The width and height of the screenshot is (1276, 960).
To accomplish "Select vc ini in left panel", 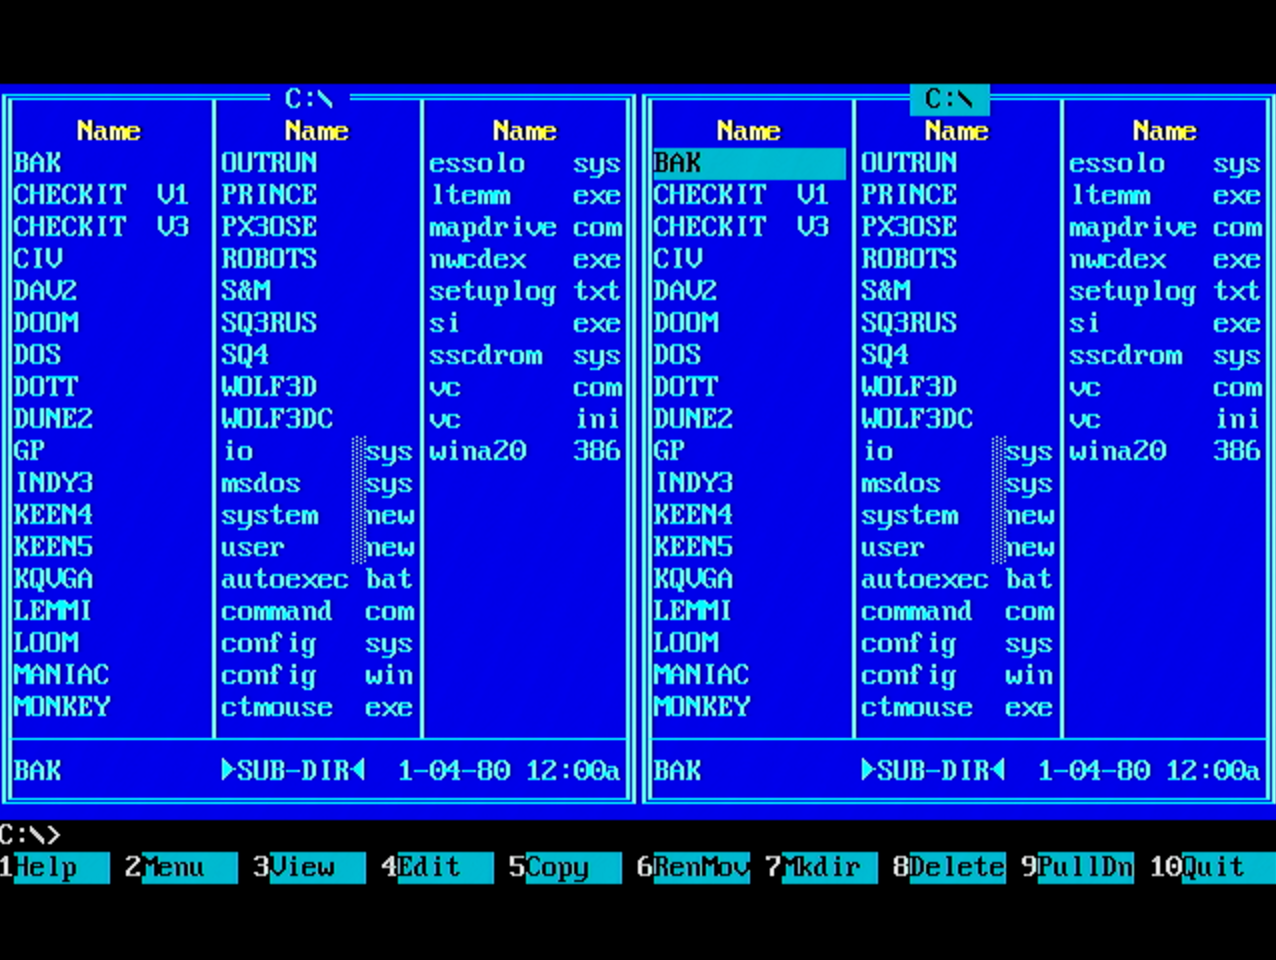I will click(525, 419).
